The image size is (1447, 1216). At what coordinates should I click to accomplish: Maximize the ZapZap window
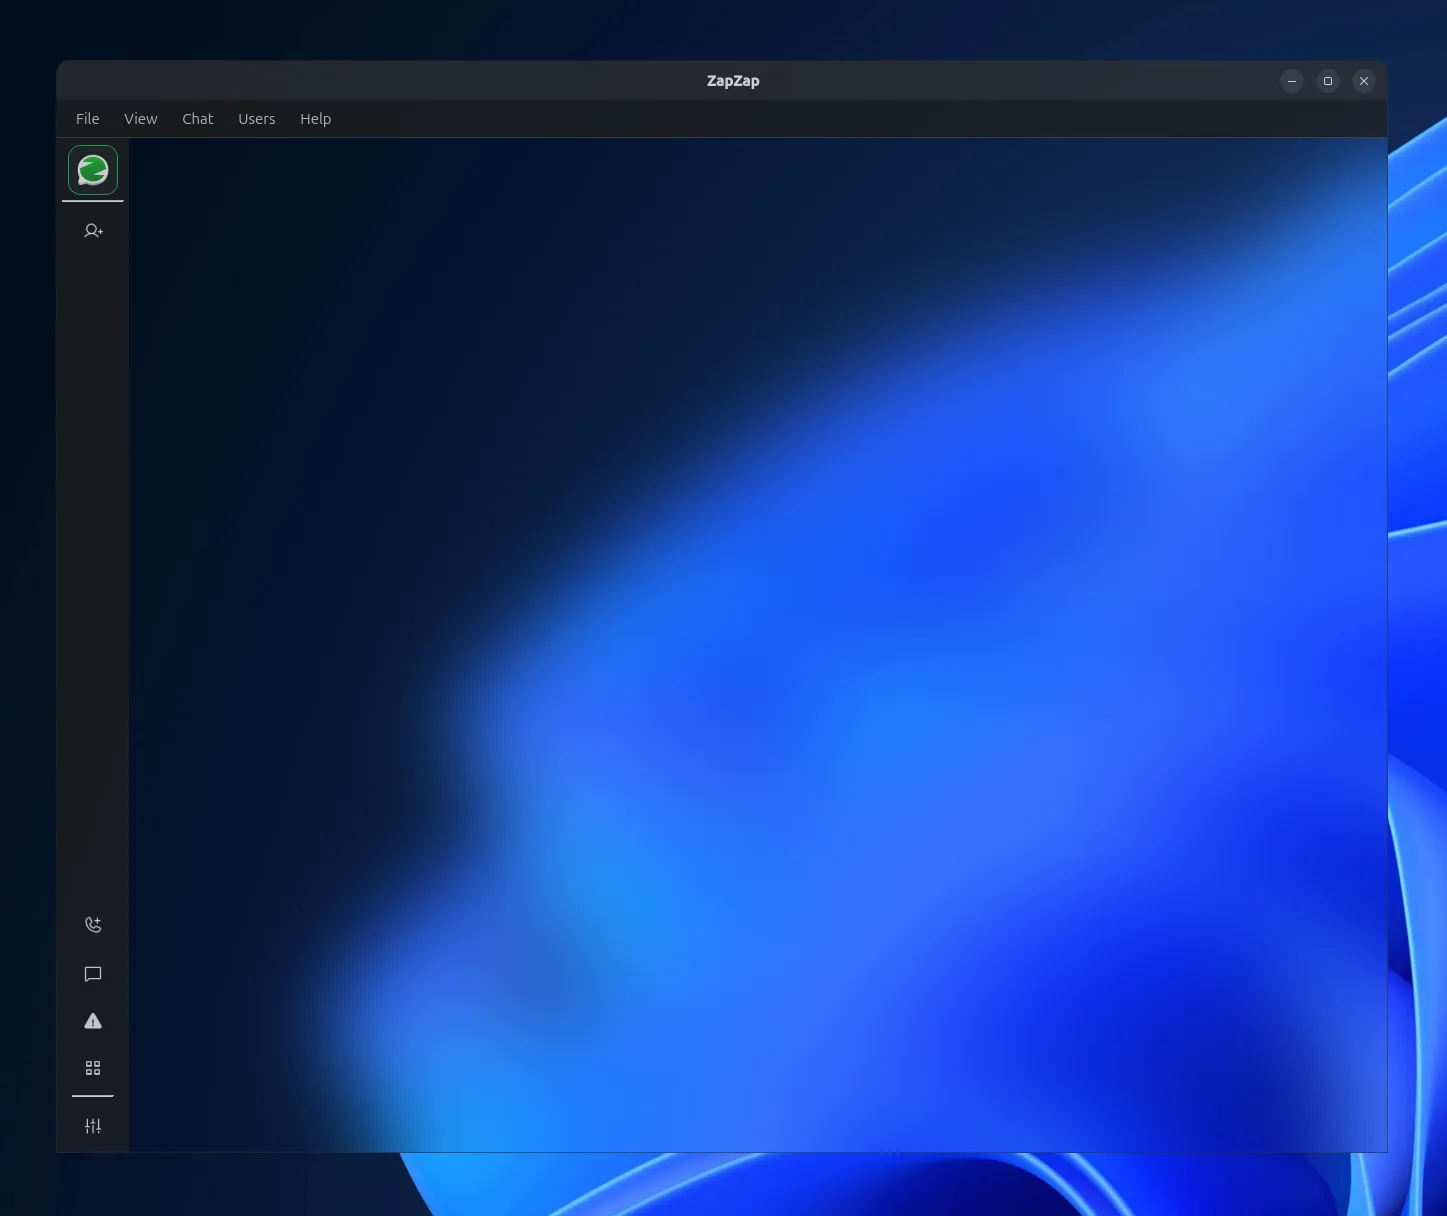pyautogui.click(x=1328, y=81)
